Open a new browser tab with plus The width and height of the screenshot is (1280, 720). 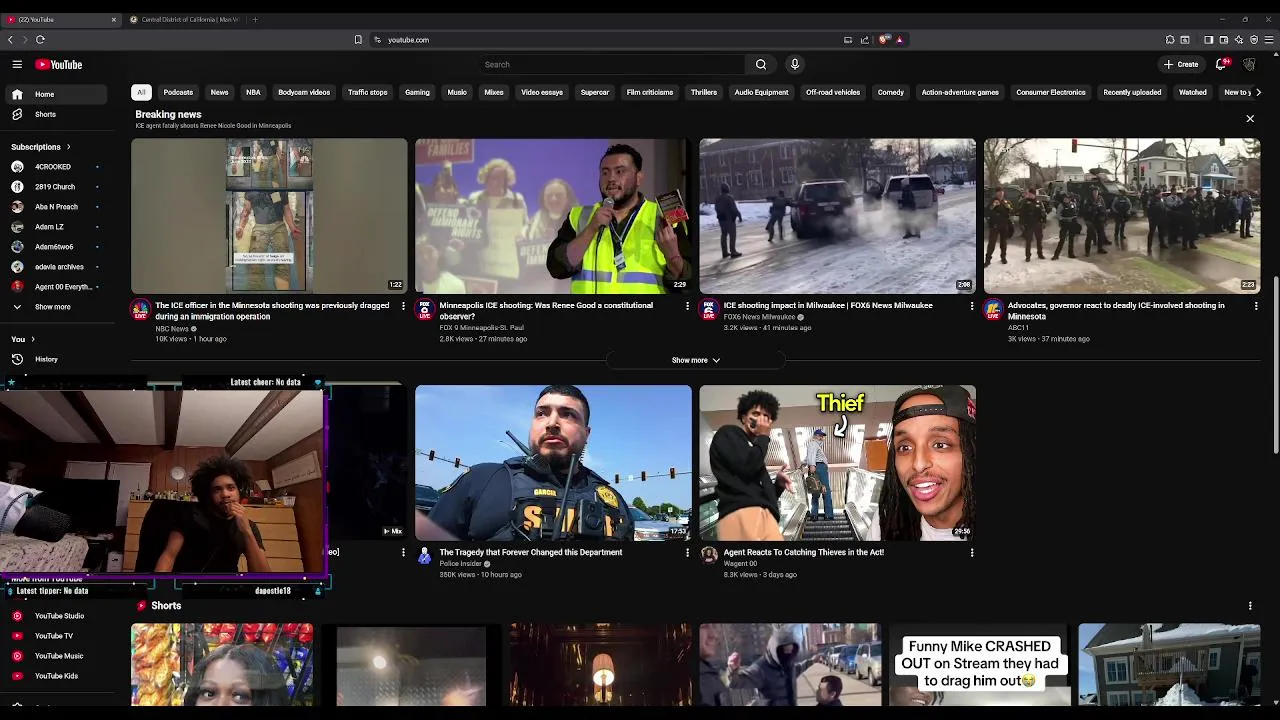(255, 19)
